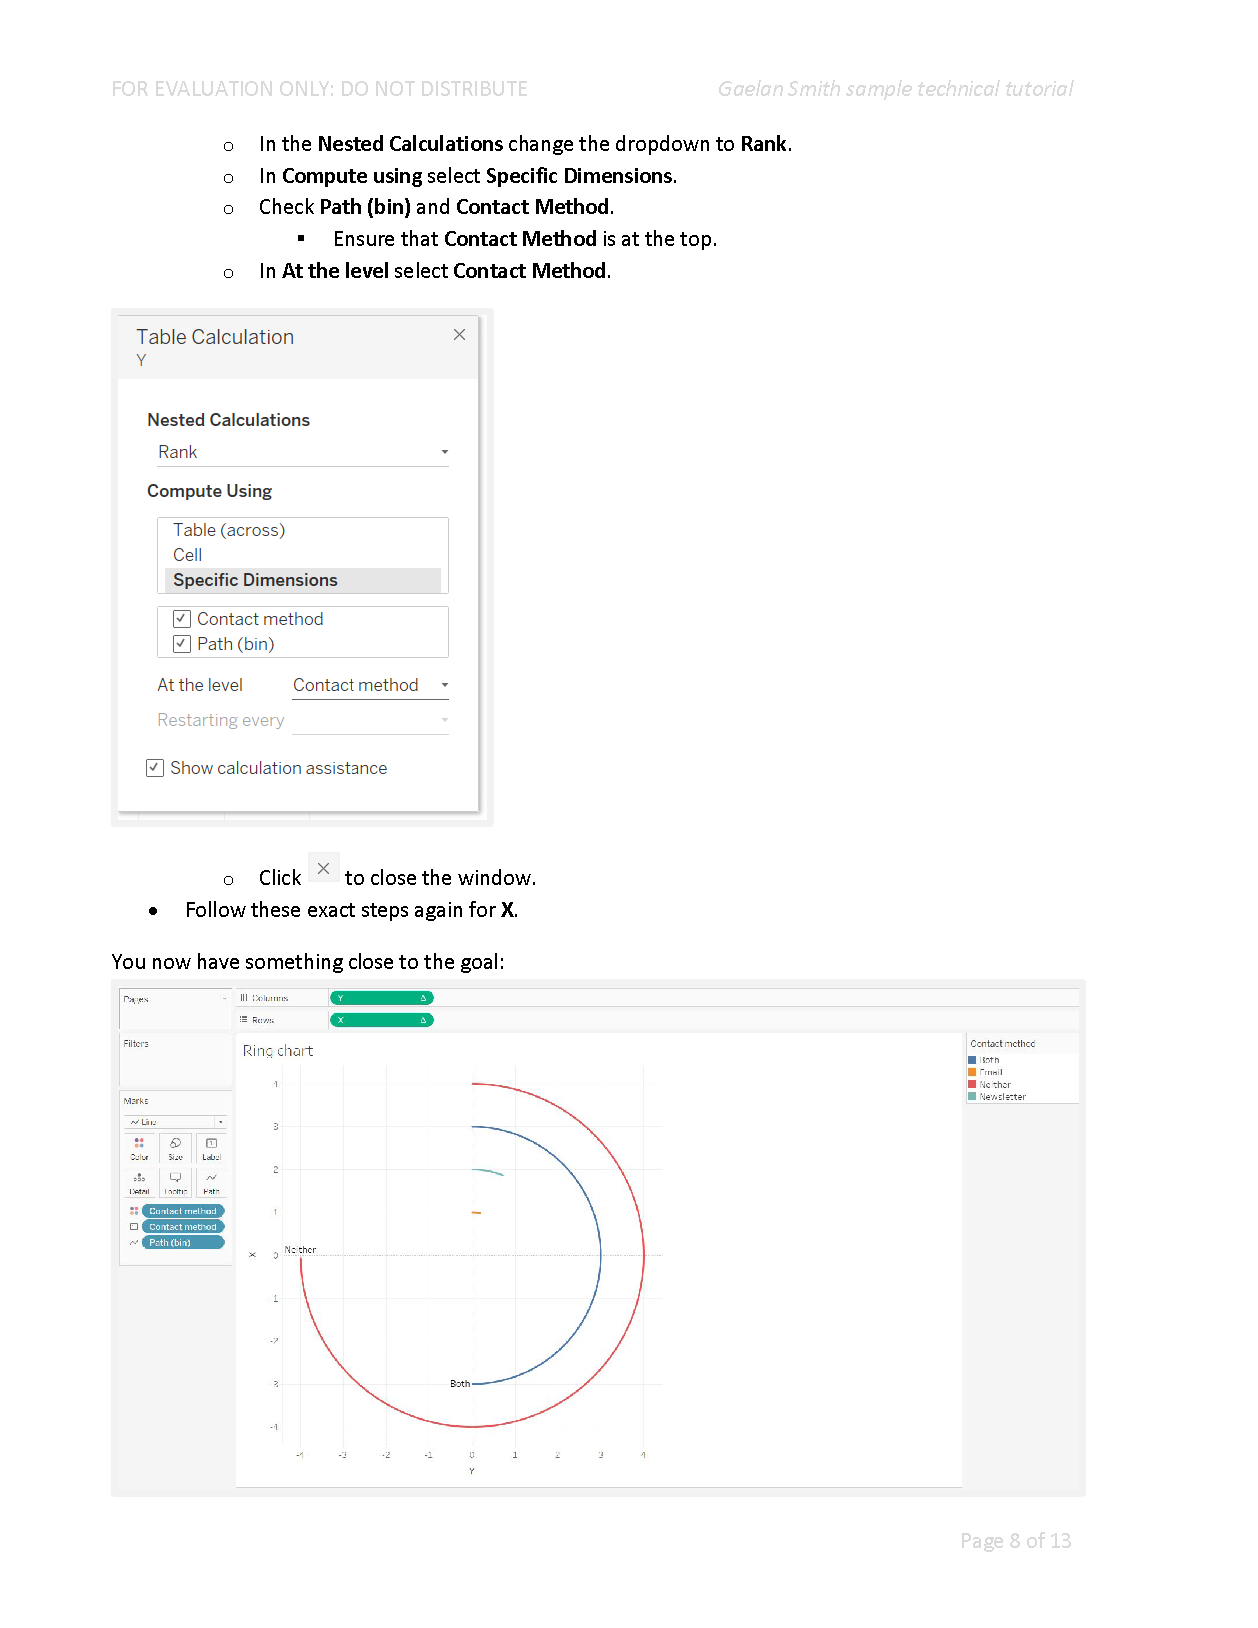Click the Rows shelf icon
Image resolution: width=1258 pixels, height=1628 pixels.
(244, 1020)
